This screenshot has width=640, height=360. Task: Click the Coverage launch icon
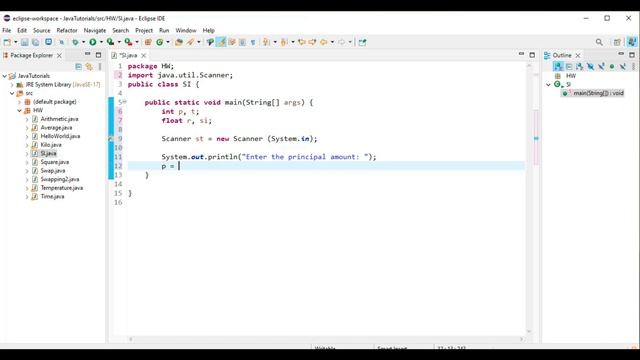click(x=110, y=42)
